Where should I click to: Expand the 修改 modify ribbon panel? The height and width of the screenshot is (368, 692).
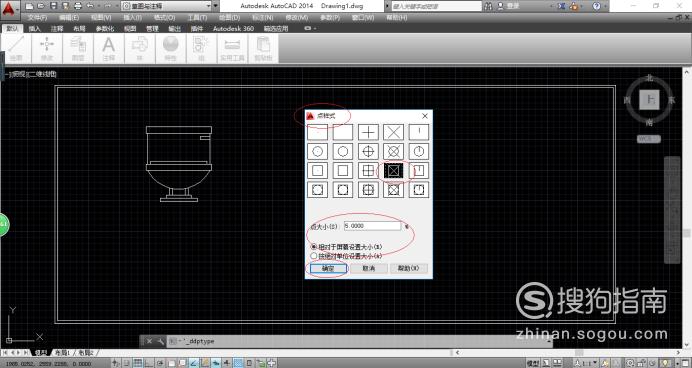tap(47, 49)
